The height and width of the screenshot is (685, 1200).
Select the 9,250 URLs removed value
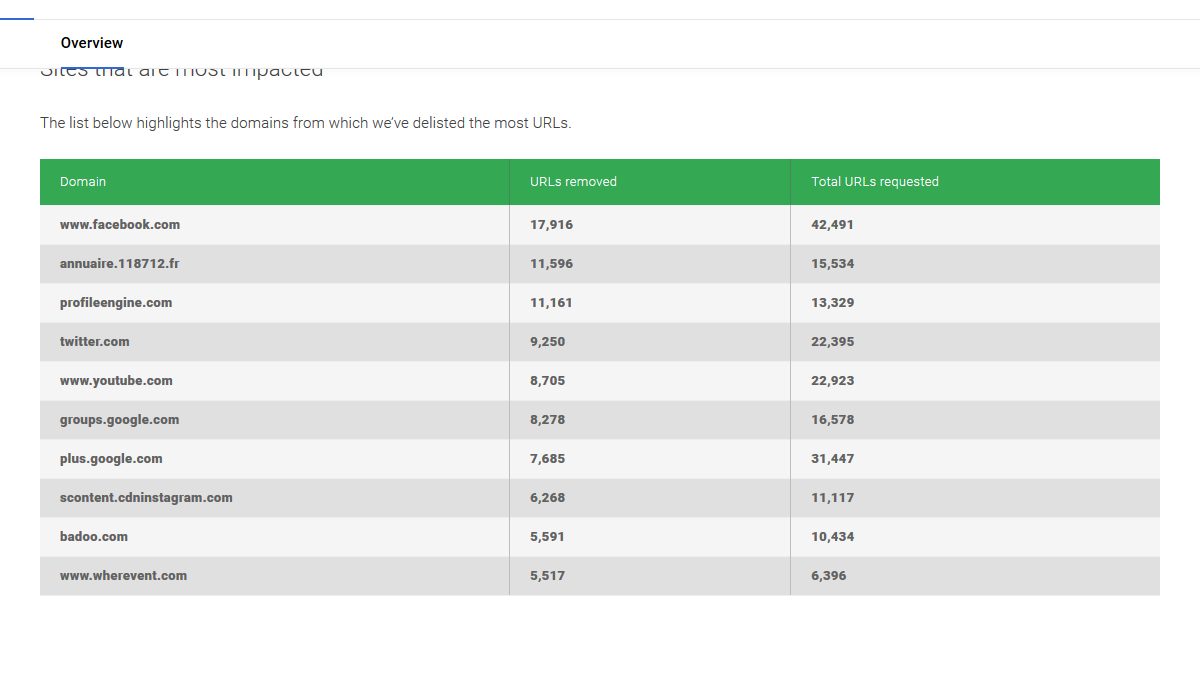click(548, 342)
